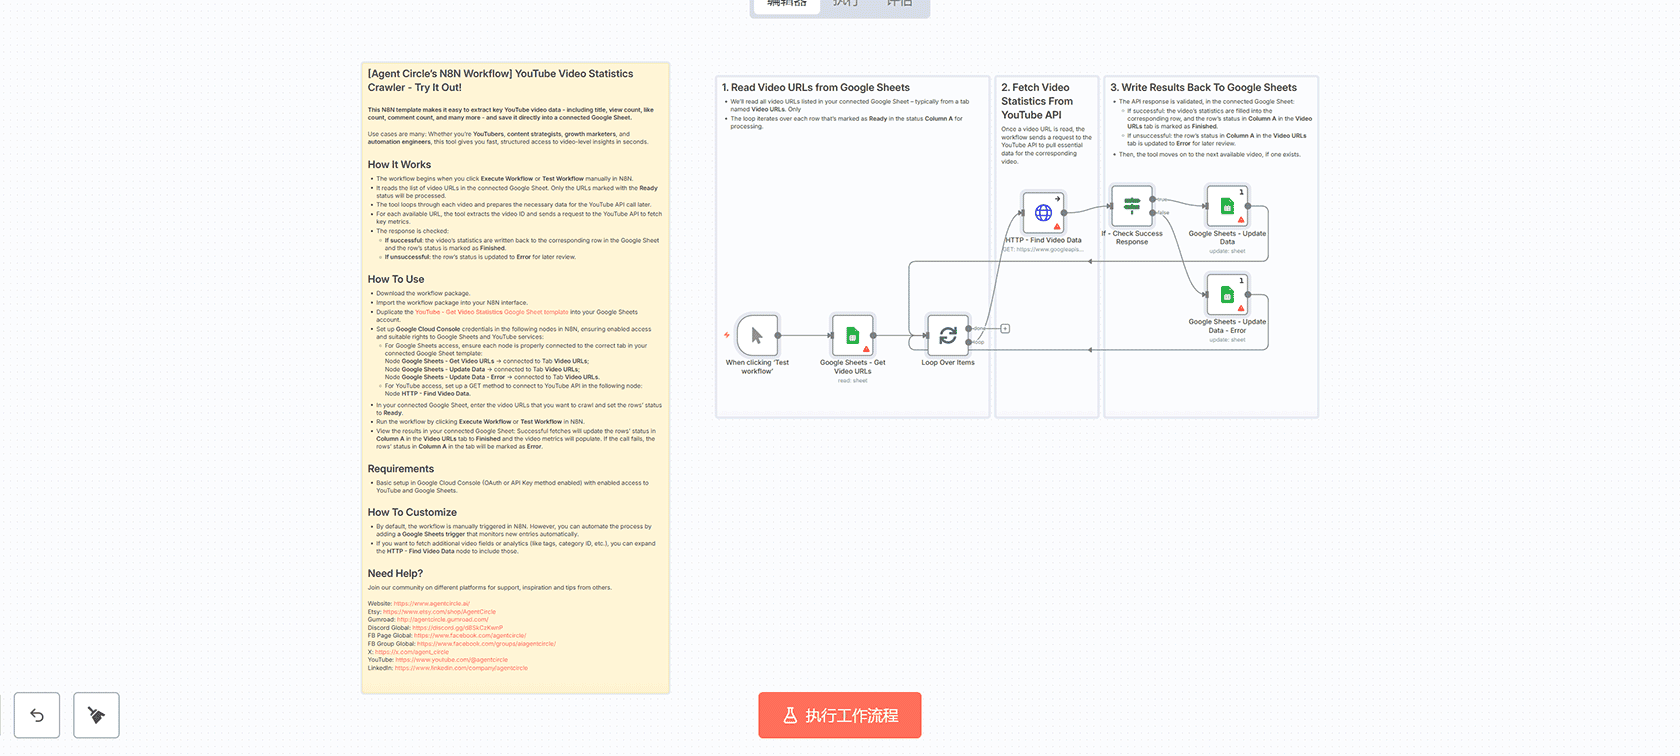Click the undo arrow button
1680x756 pixels.
click(x=37, y=715)
